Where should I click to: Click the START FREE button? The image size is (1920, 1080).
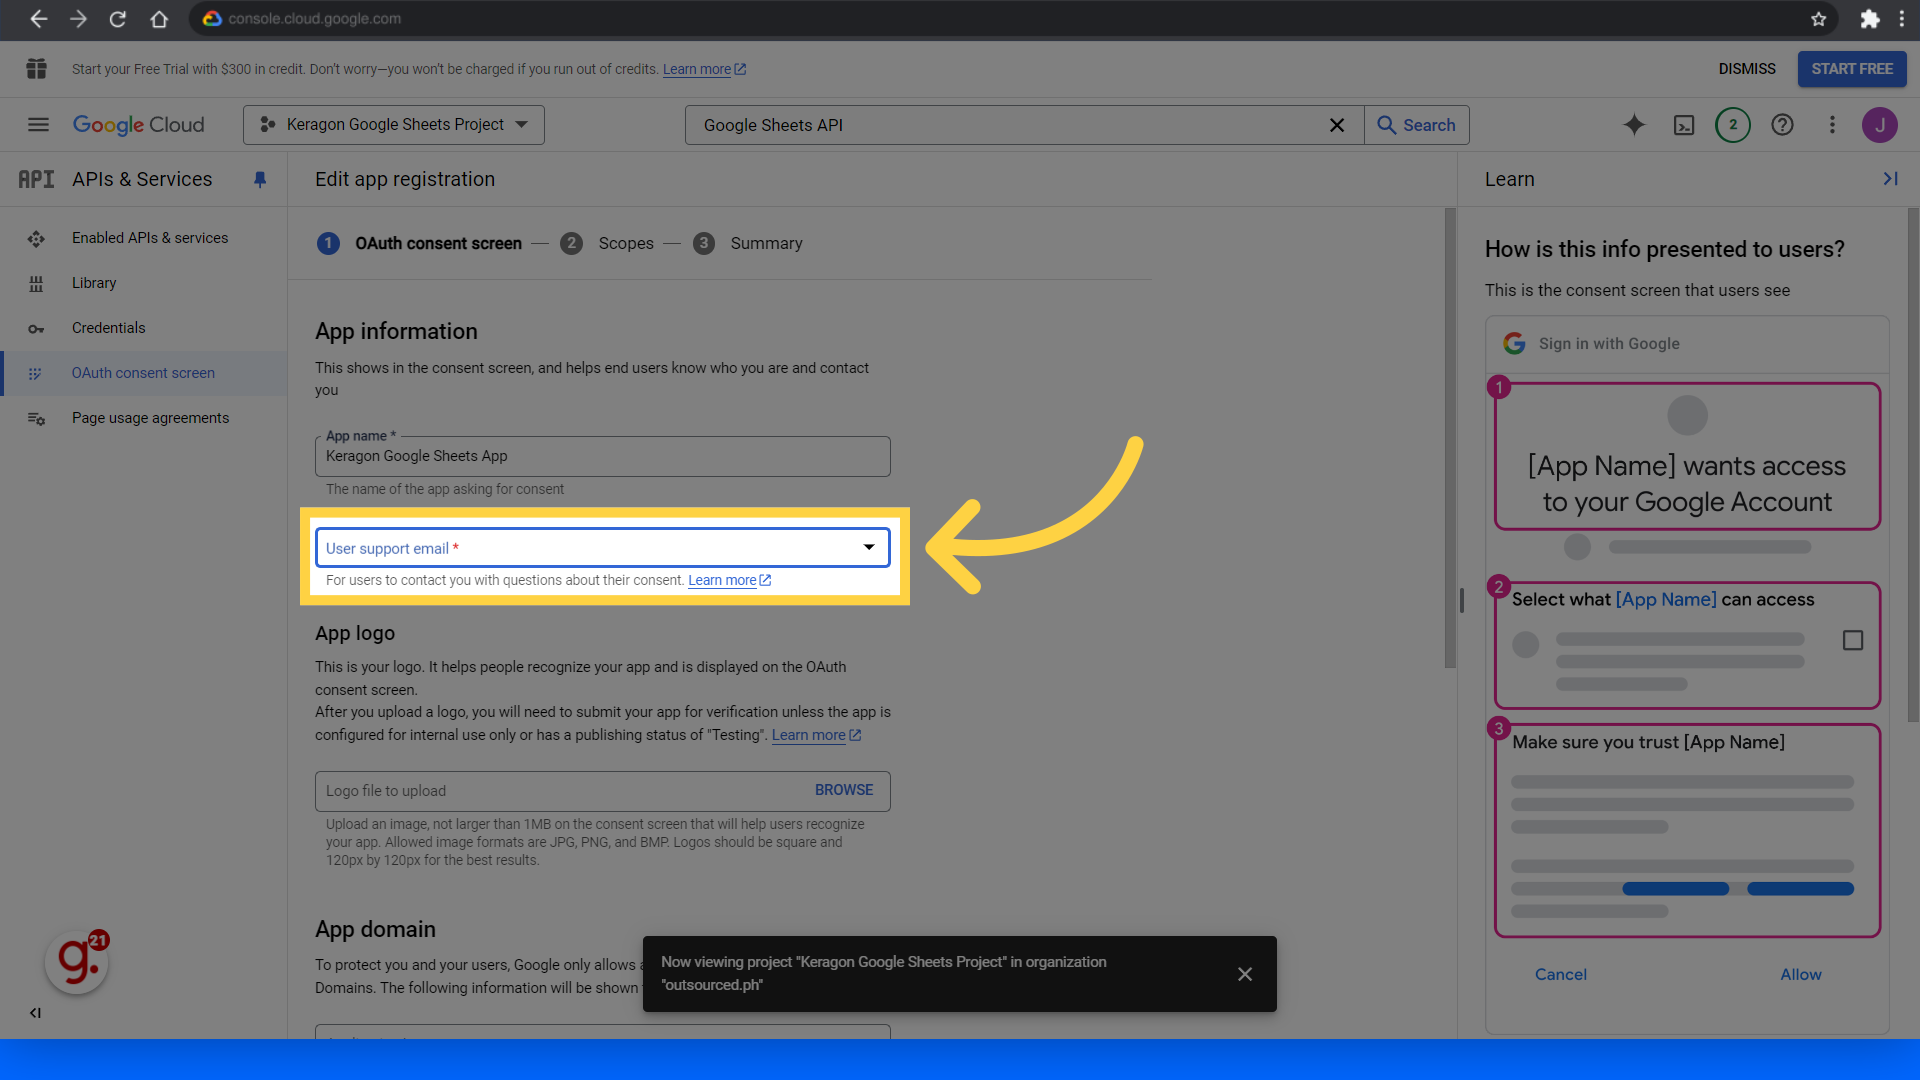click(1852, 69)
